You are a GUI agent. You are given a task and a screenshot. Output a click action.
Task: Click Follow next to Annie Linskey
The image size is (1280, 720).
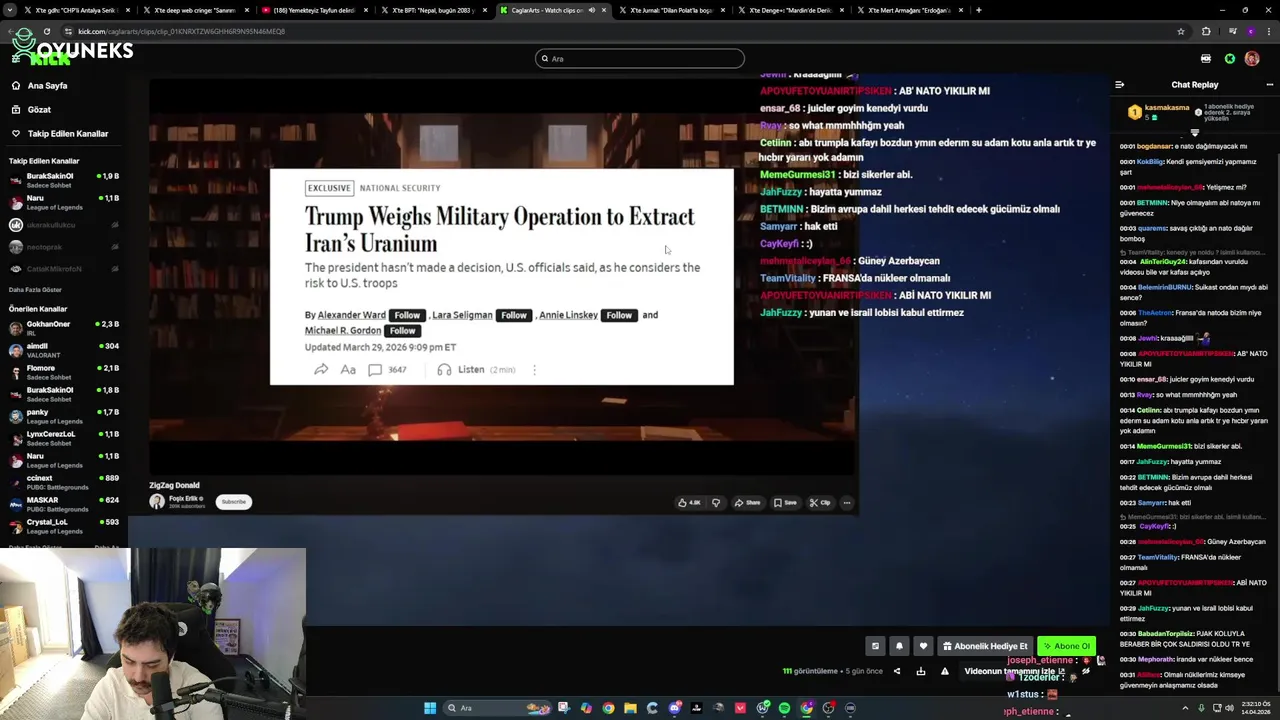click(x=619, y=315)
